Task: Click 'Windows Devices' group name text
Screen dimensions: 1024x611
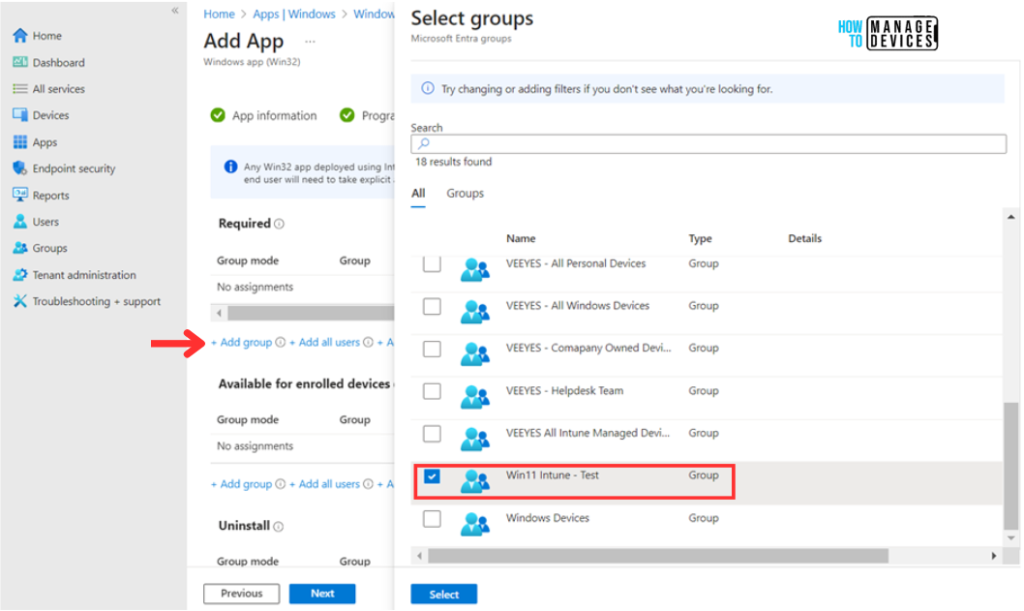Action: 547,518
